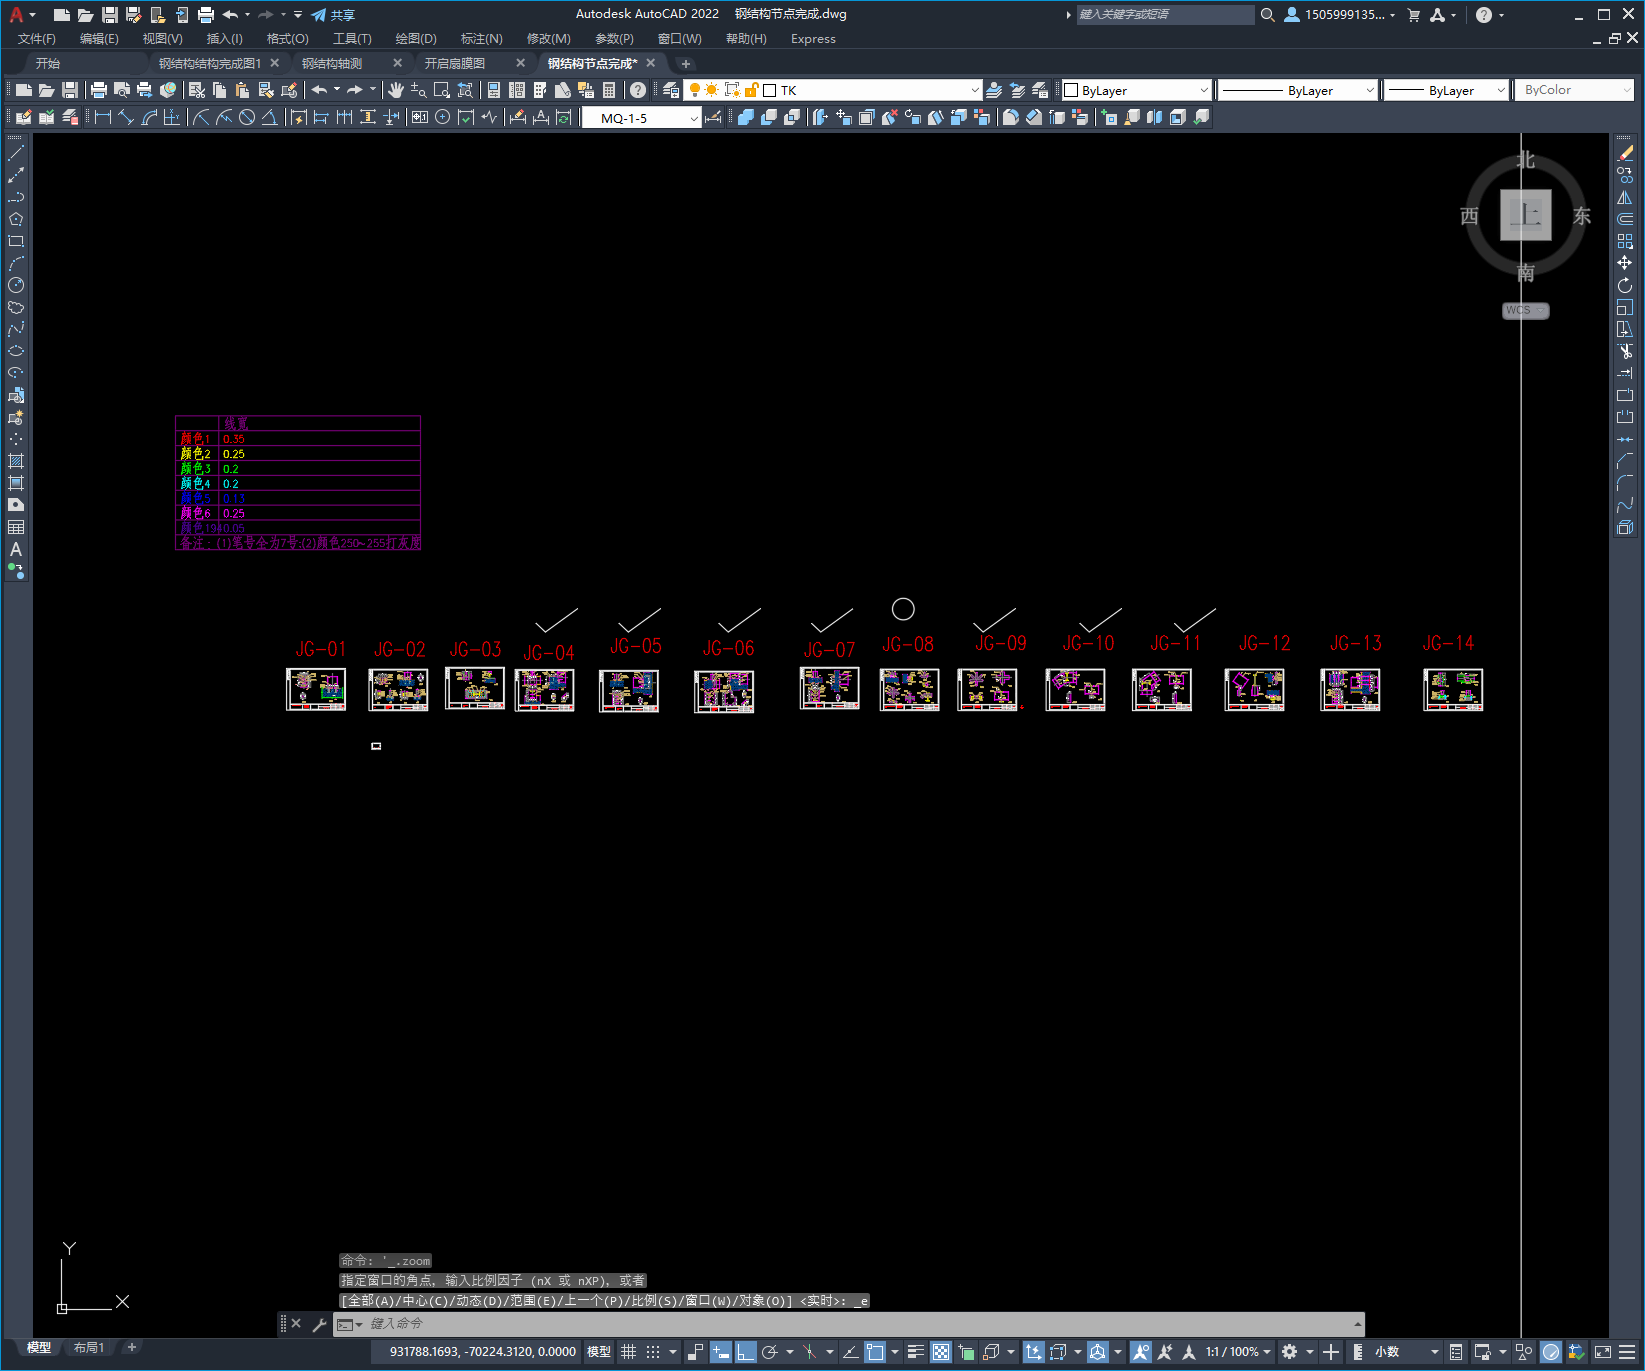
Task: Toggle lineweight display in status bar
Action: 915,1352
